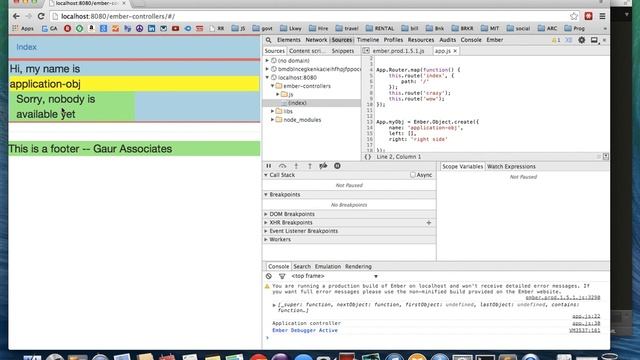Image resolution: width=640 pixels, height=360 pixels.
Task: Click the step over function icon
Action: click(x=282, y=166)
